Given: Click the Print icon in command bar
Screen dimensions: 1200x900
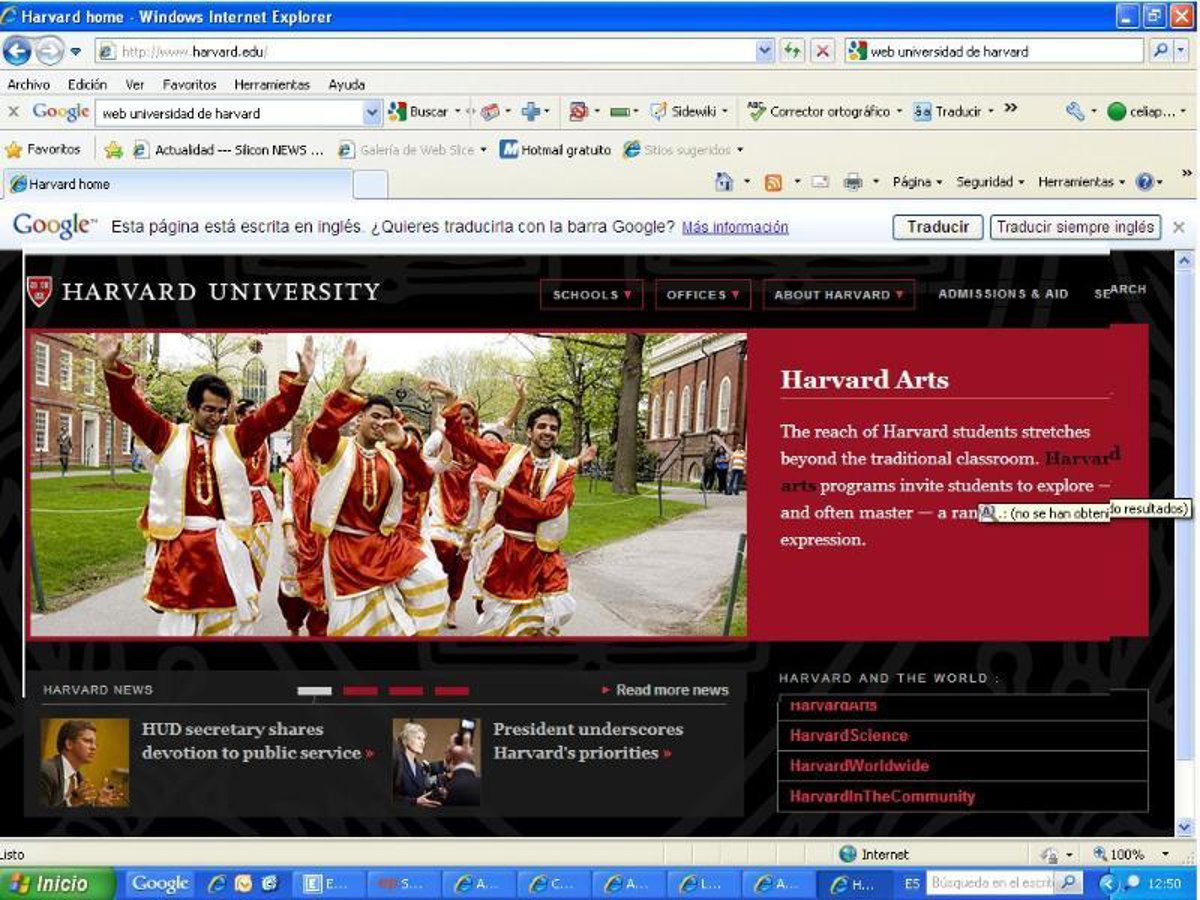Looking at the screenshot, I should pos(852,182).
